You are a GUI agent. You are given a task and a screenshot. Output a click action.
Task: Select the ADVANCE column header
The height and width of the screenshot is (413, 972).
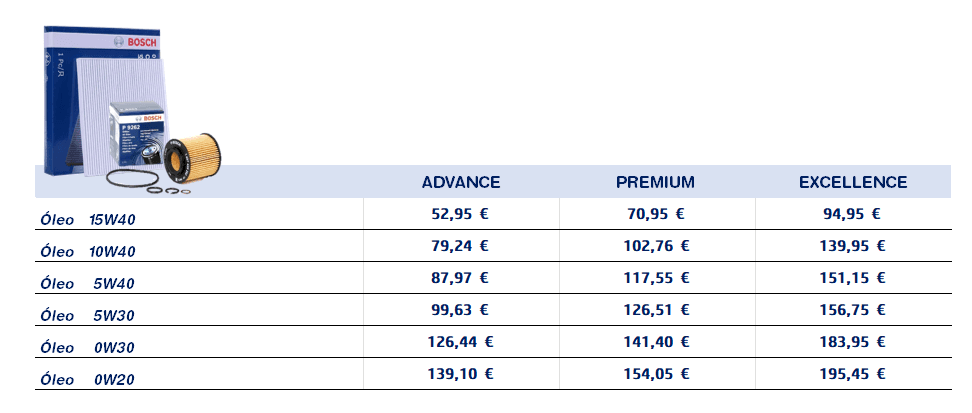pyautogui.click(x=461, y=182)
